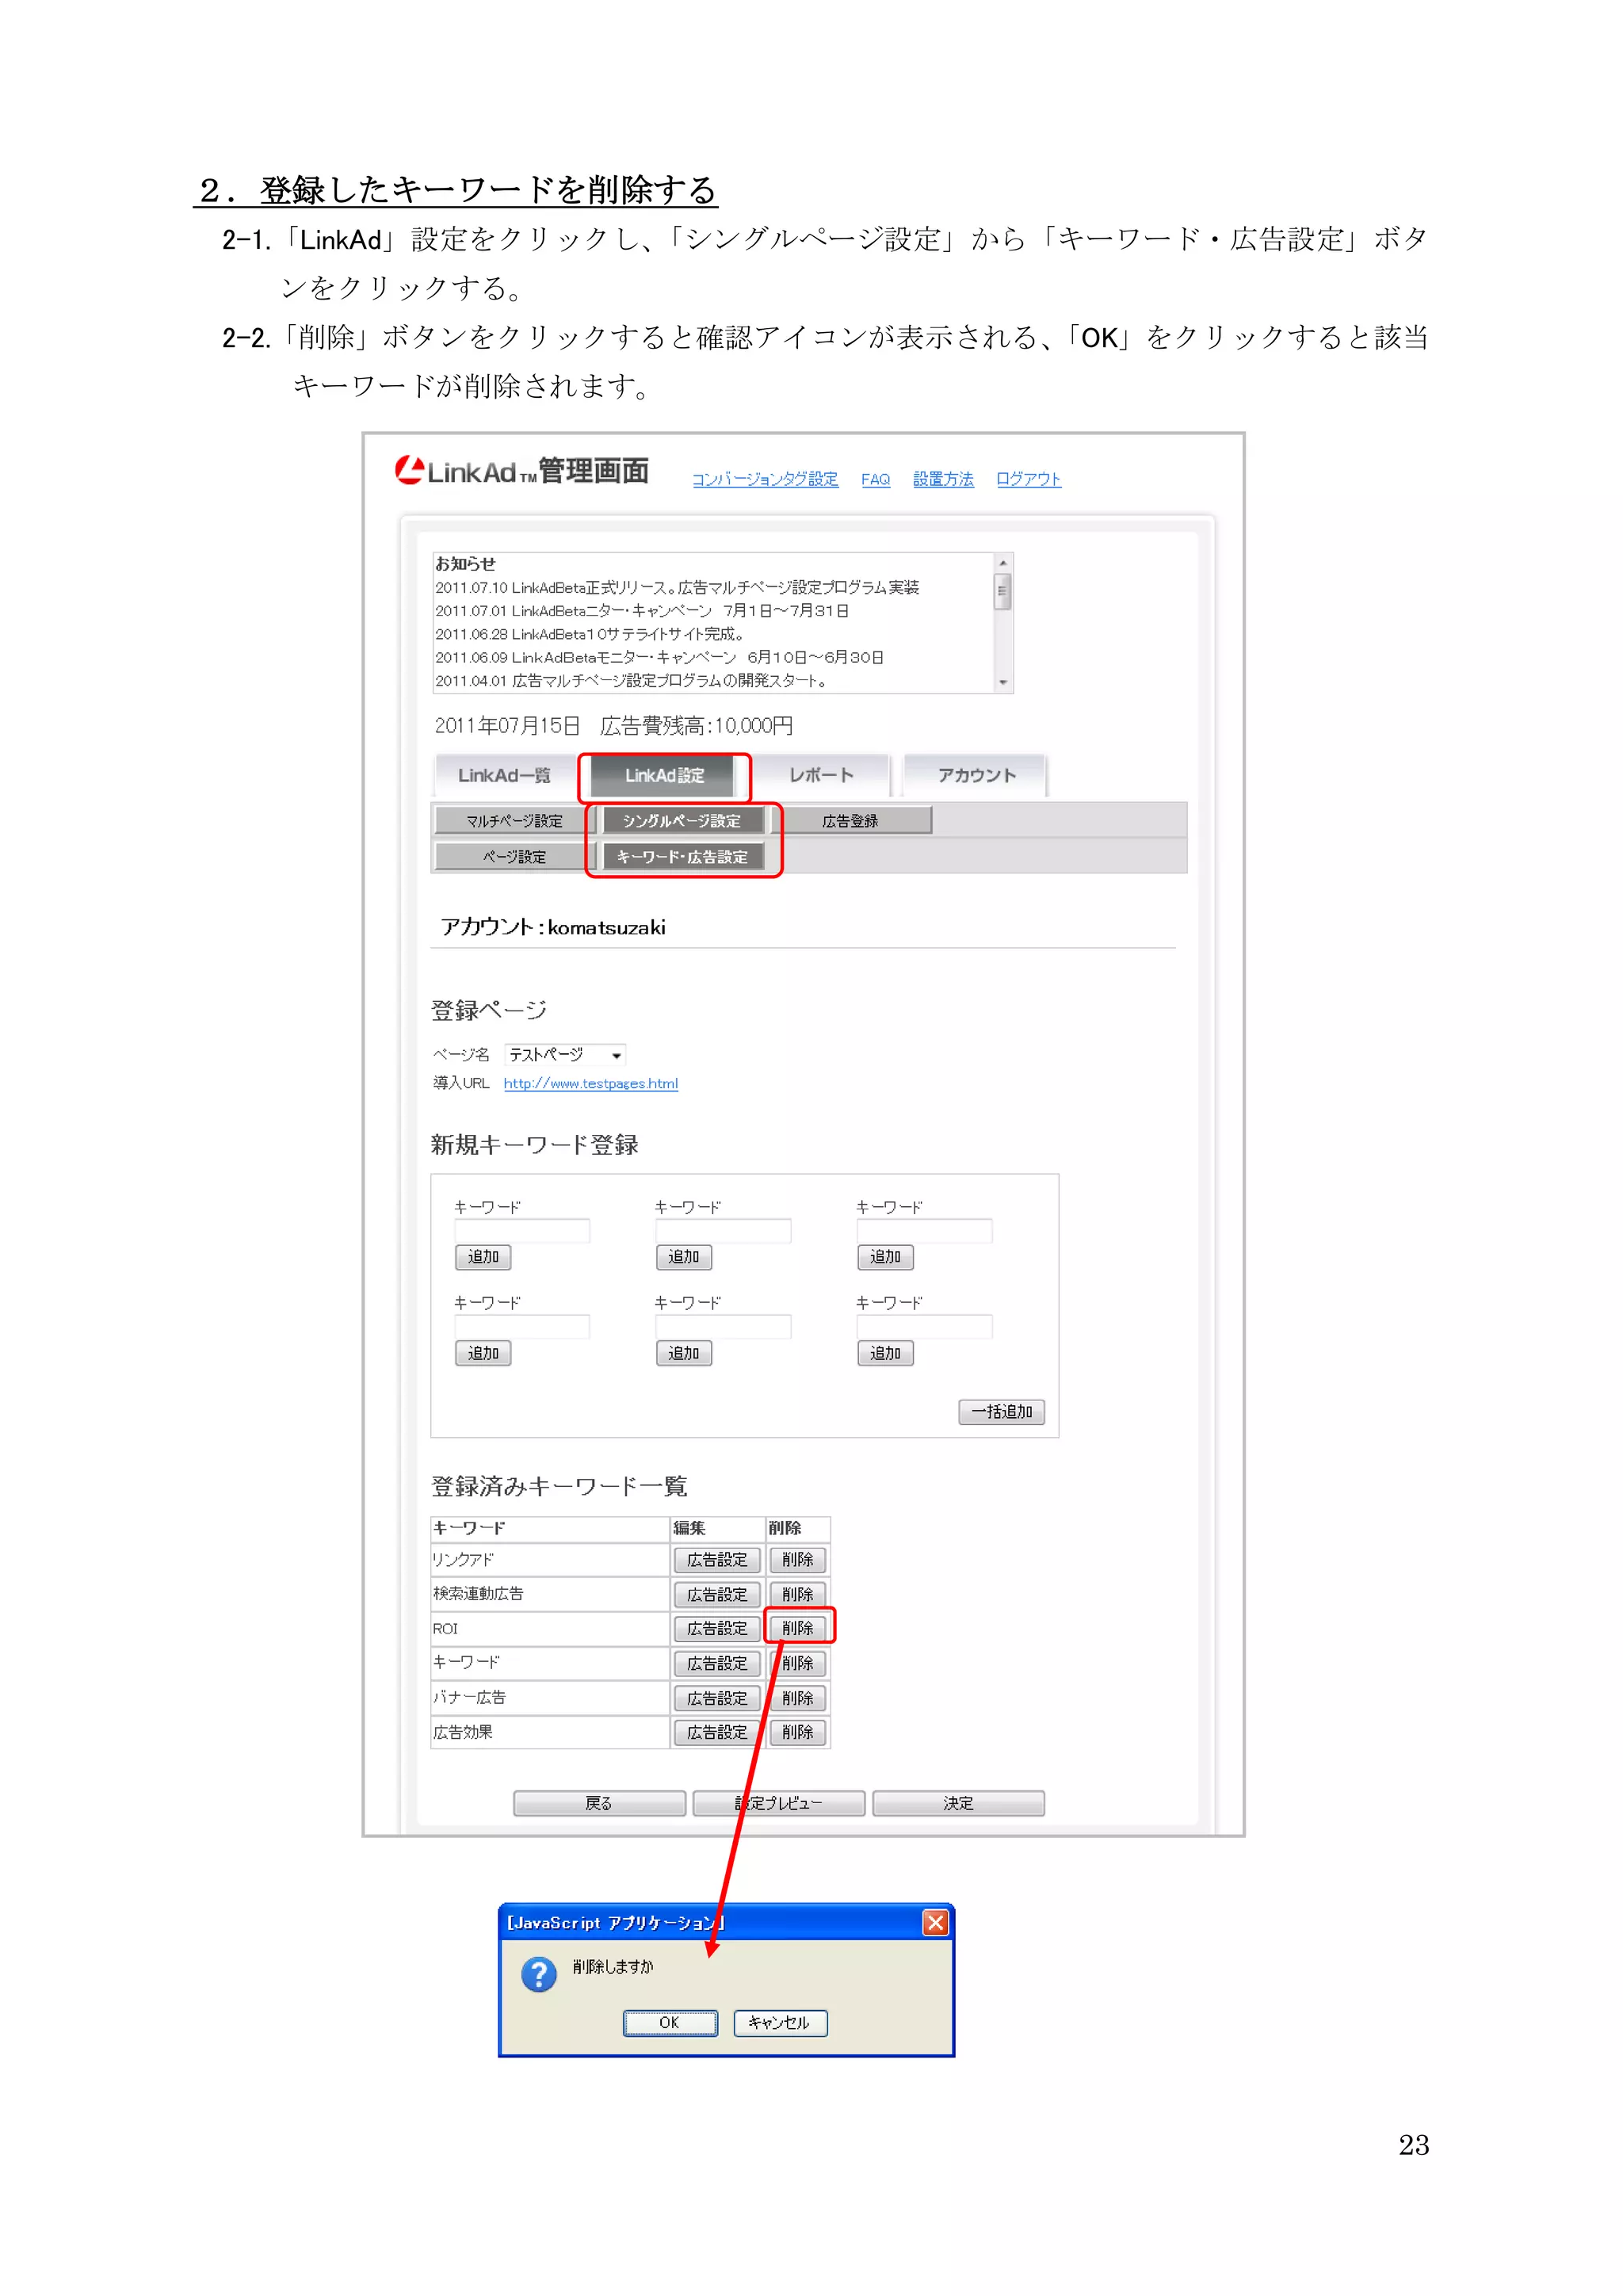
Task: Focus second-row left キーワード input field
Action: (522, 1326)
